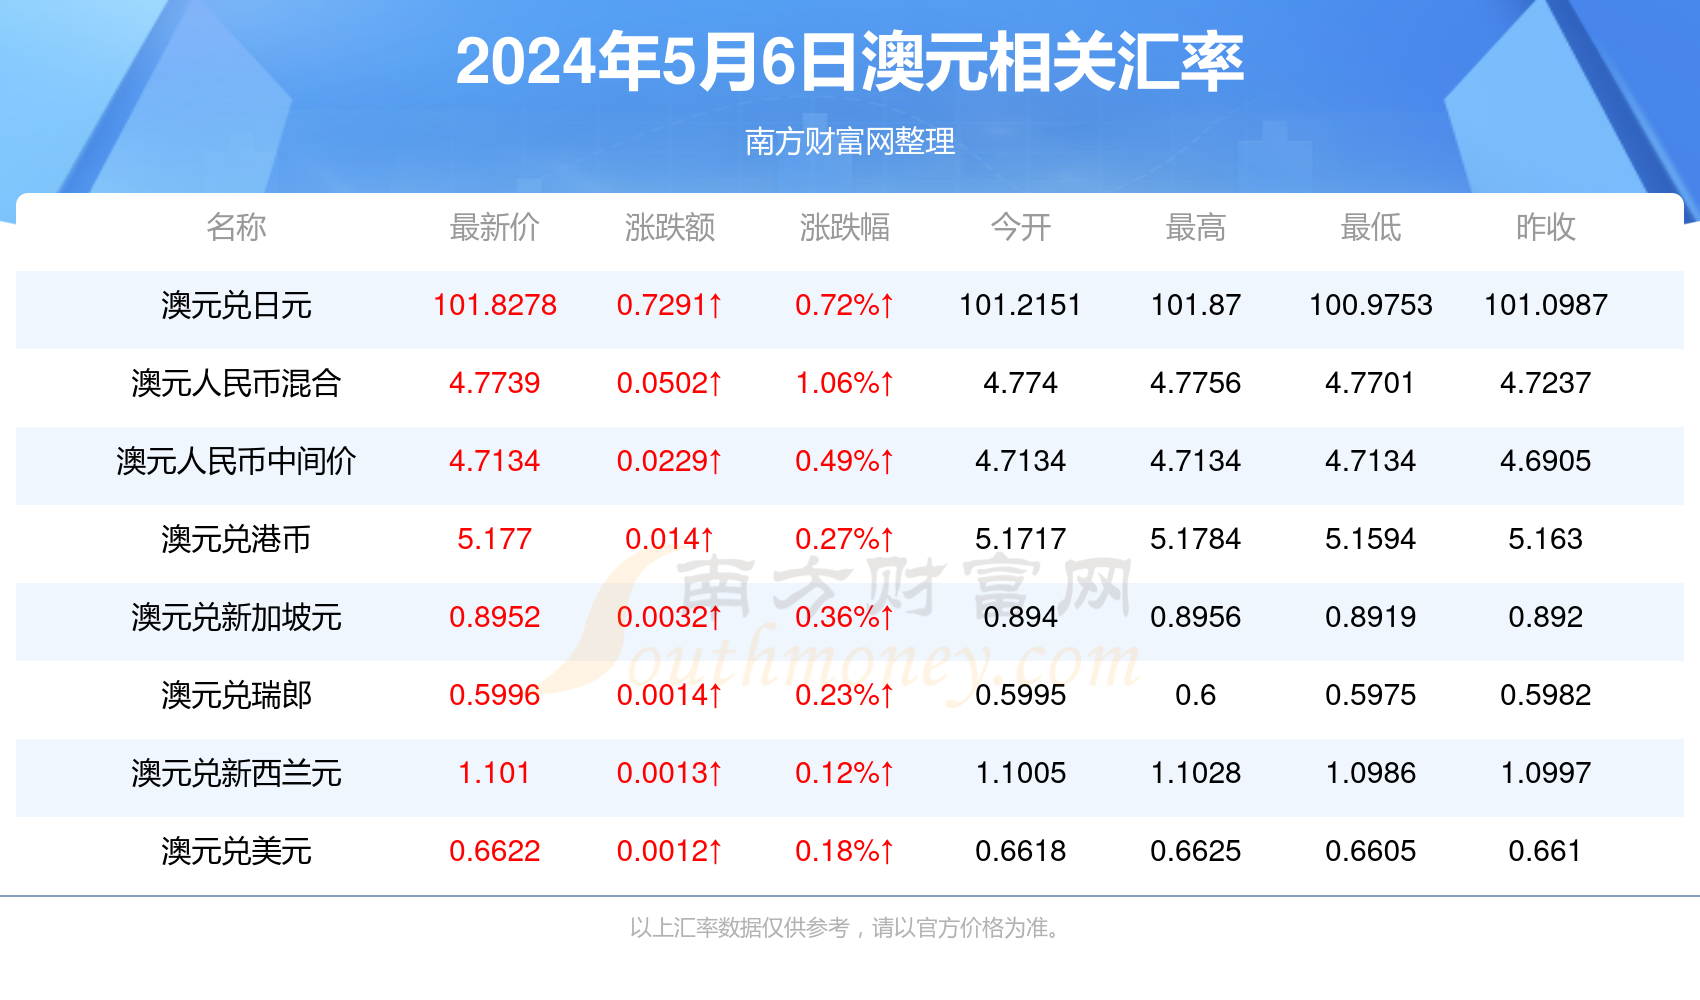Click latest price 1.101
The image size is (1700, 1000).
point(494,773)
